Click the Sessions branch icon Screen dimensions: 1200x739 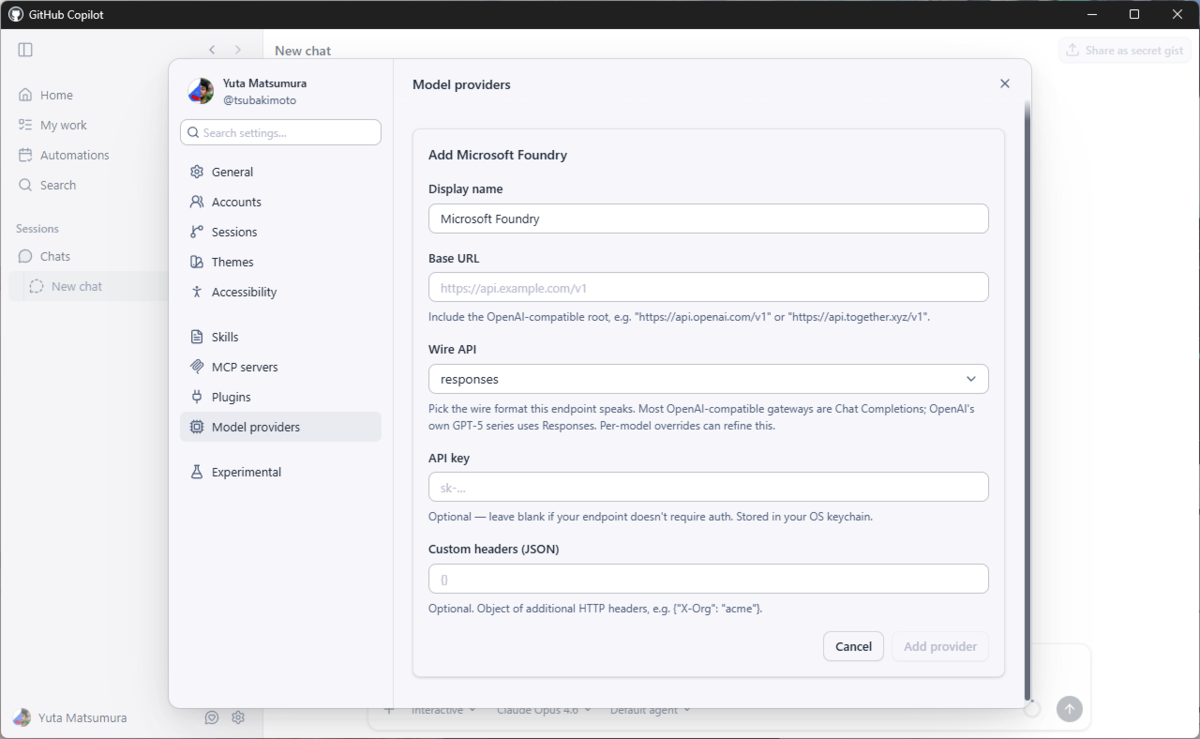(x=197, y=232)
